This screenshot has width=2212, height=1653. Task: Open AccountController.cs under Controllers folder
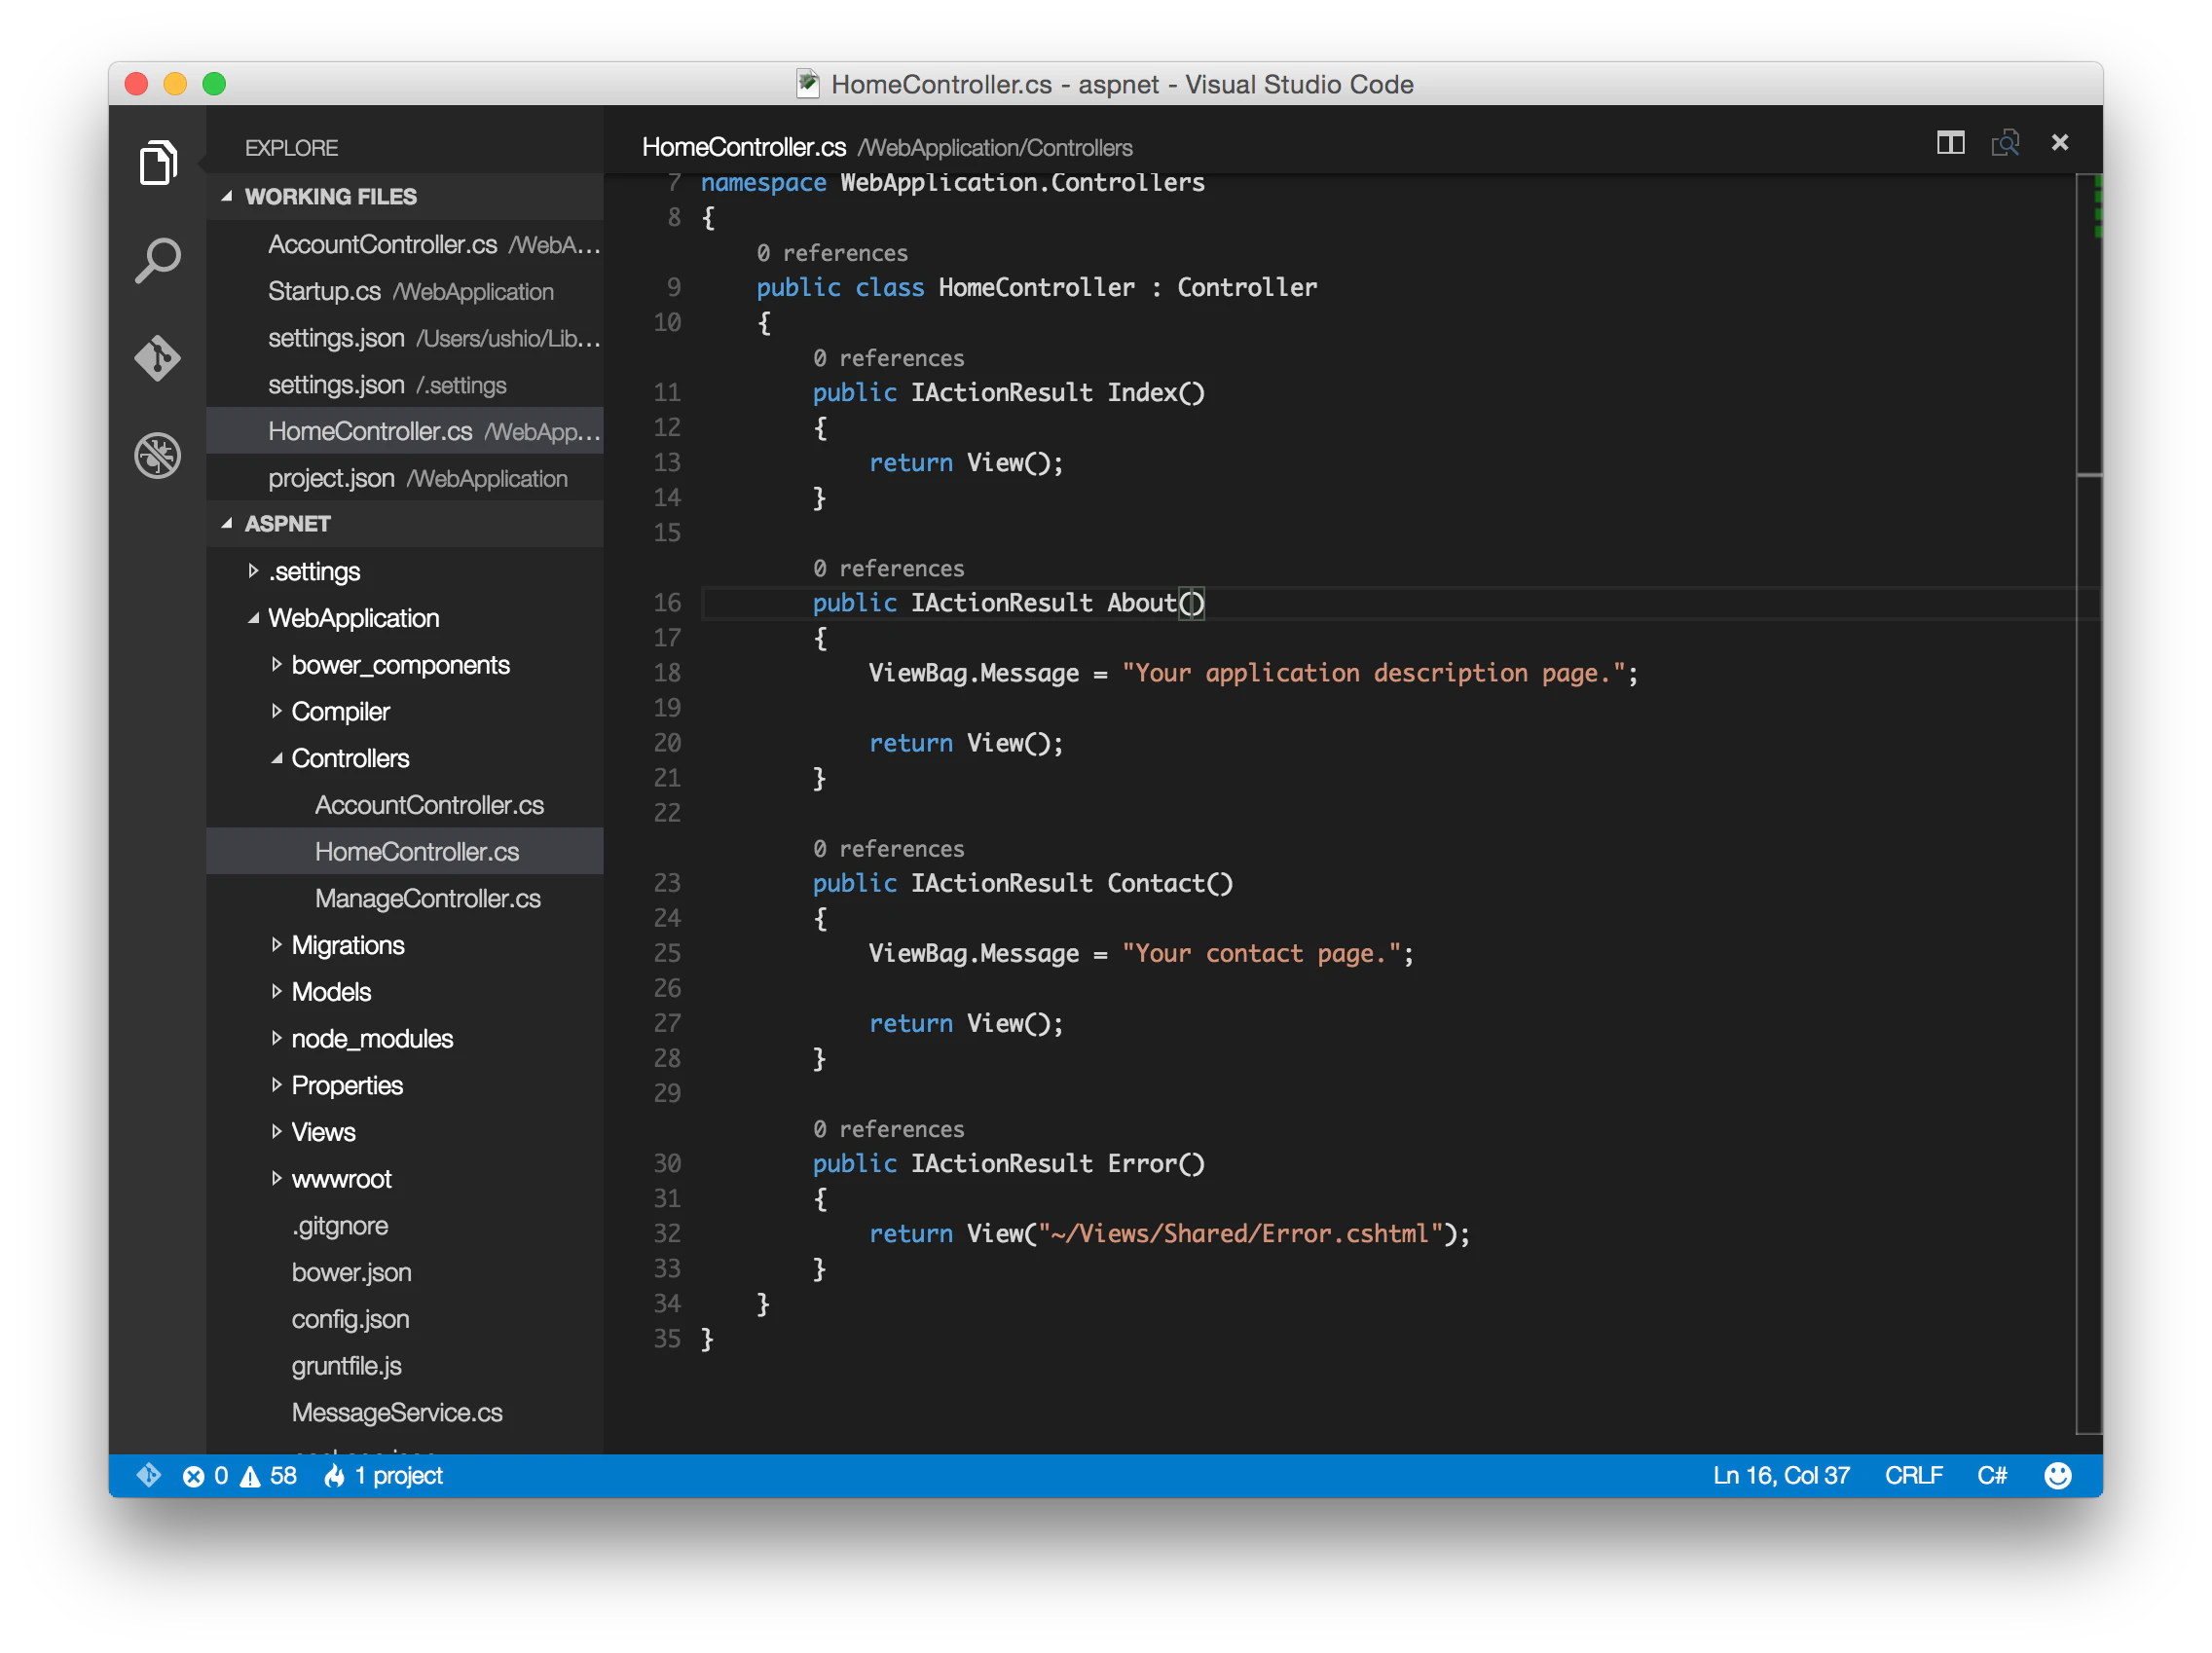pyautogui.click(x=405, y=805)
